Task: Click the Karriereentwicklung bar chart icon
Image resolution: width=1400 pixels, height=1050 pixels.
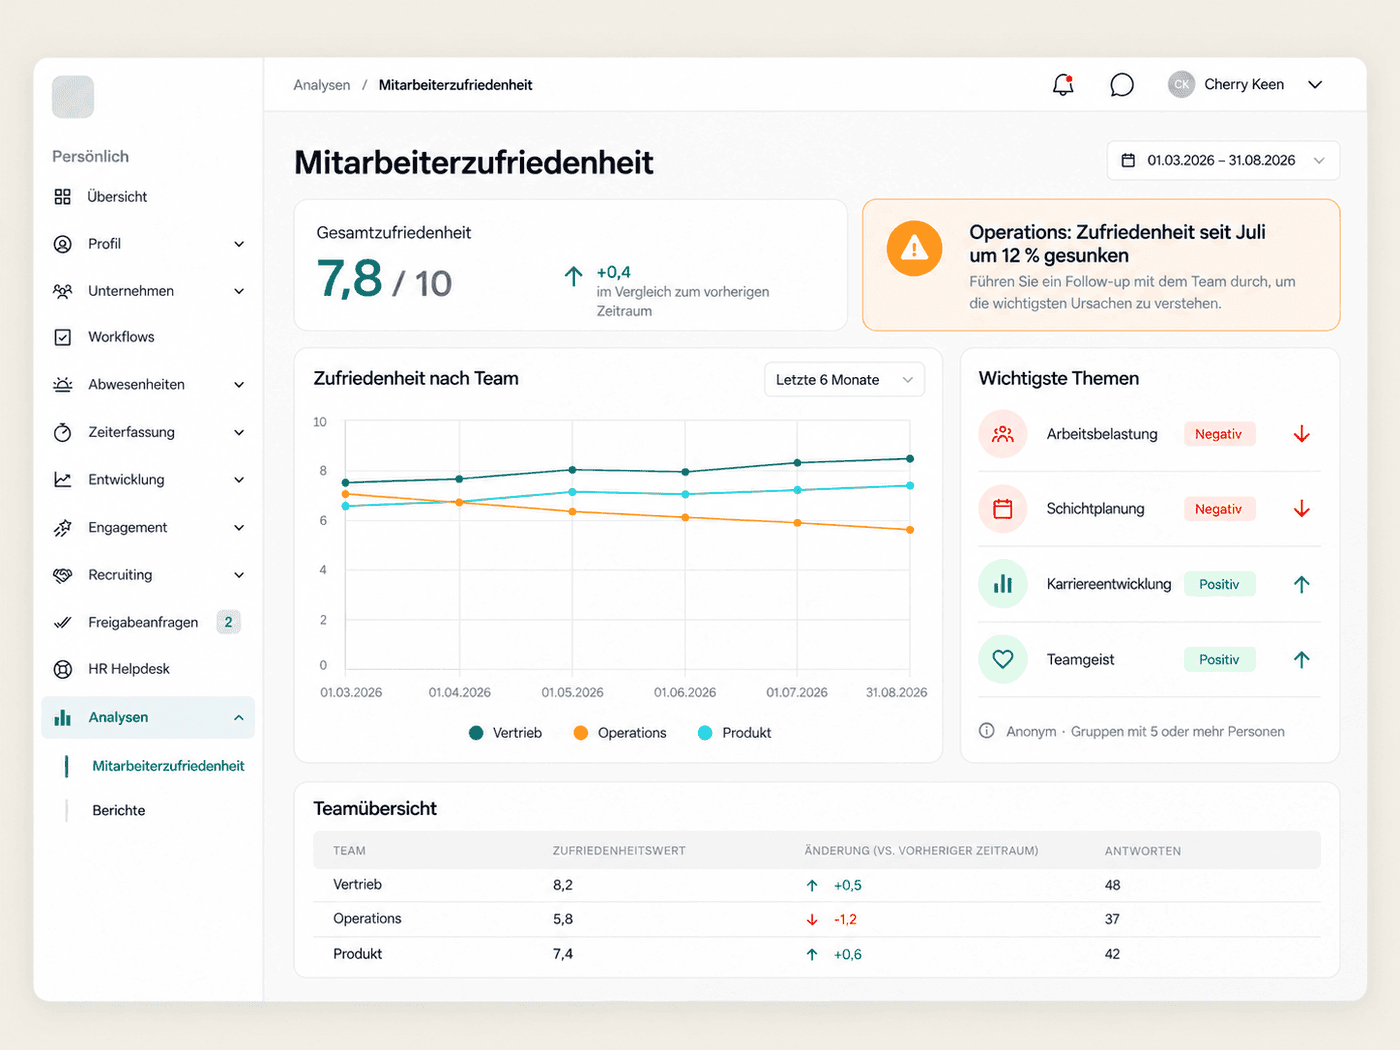Action: pyautogui.click(x=1003, y=584)
